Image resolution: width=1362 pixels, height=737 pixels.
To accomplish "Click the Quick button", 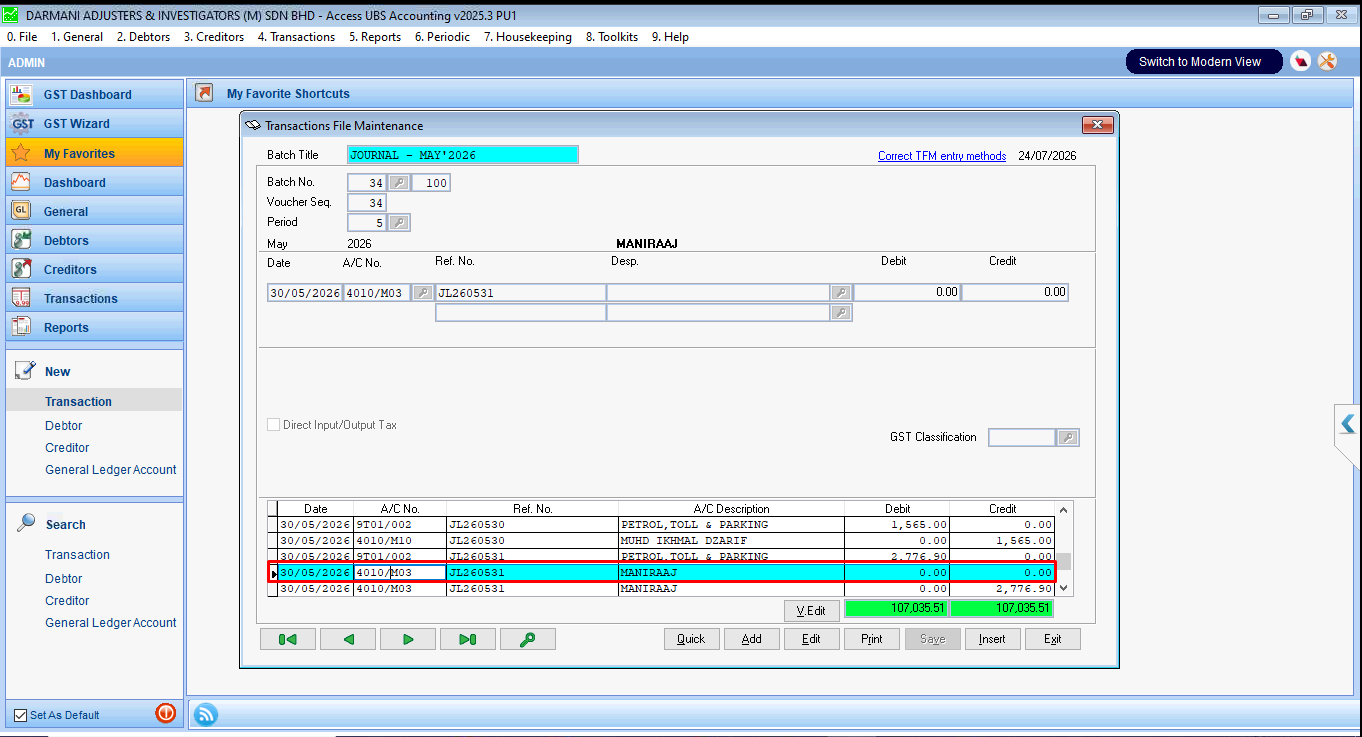I will (x=691, y=639).
